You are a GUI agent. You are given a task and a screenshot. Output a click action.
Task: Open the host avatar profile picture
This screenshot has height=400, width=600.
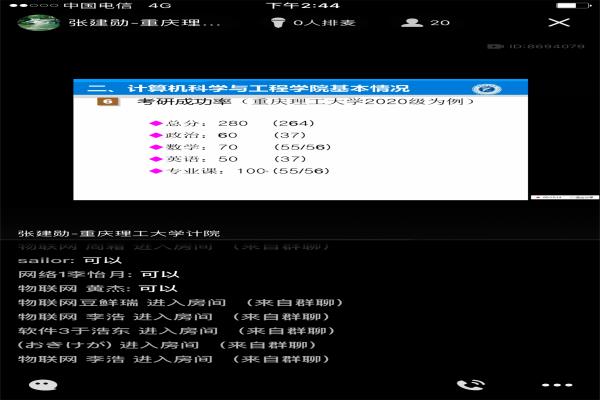[x=38, y=23]
